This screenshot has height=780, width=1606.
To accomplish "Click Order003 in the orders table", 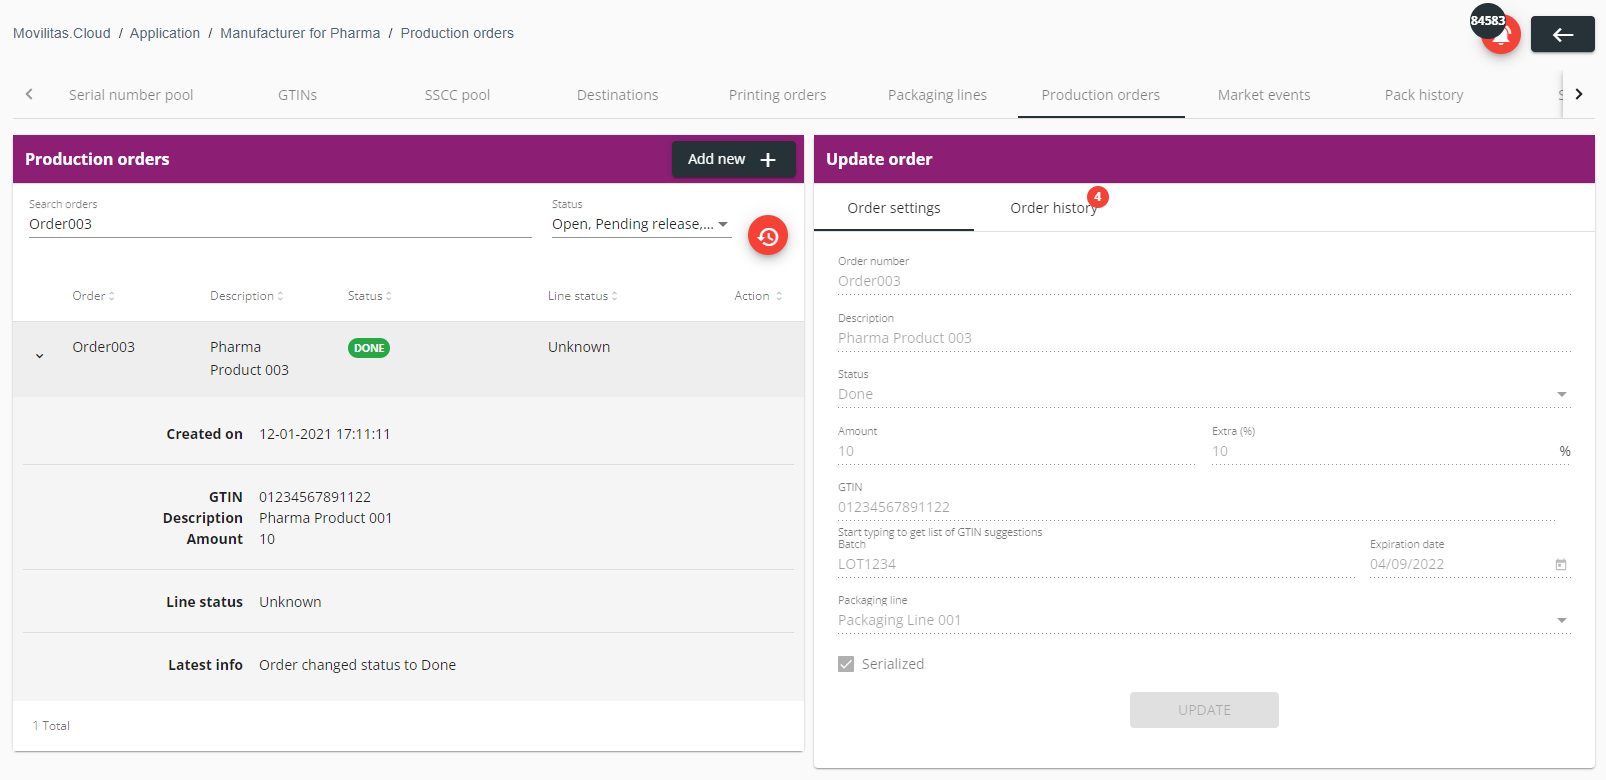I will [x=103, y=347].
